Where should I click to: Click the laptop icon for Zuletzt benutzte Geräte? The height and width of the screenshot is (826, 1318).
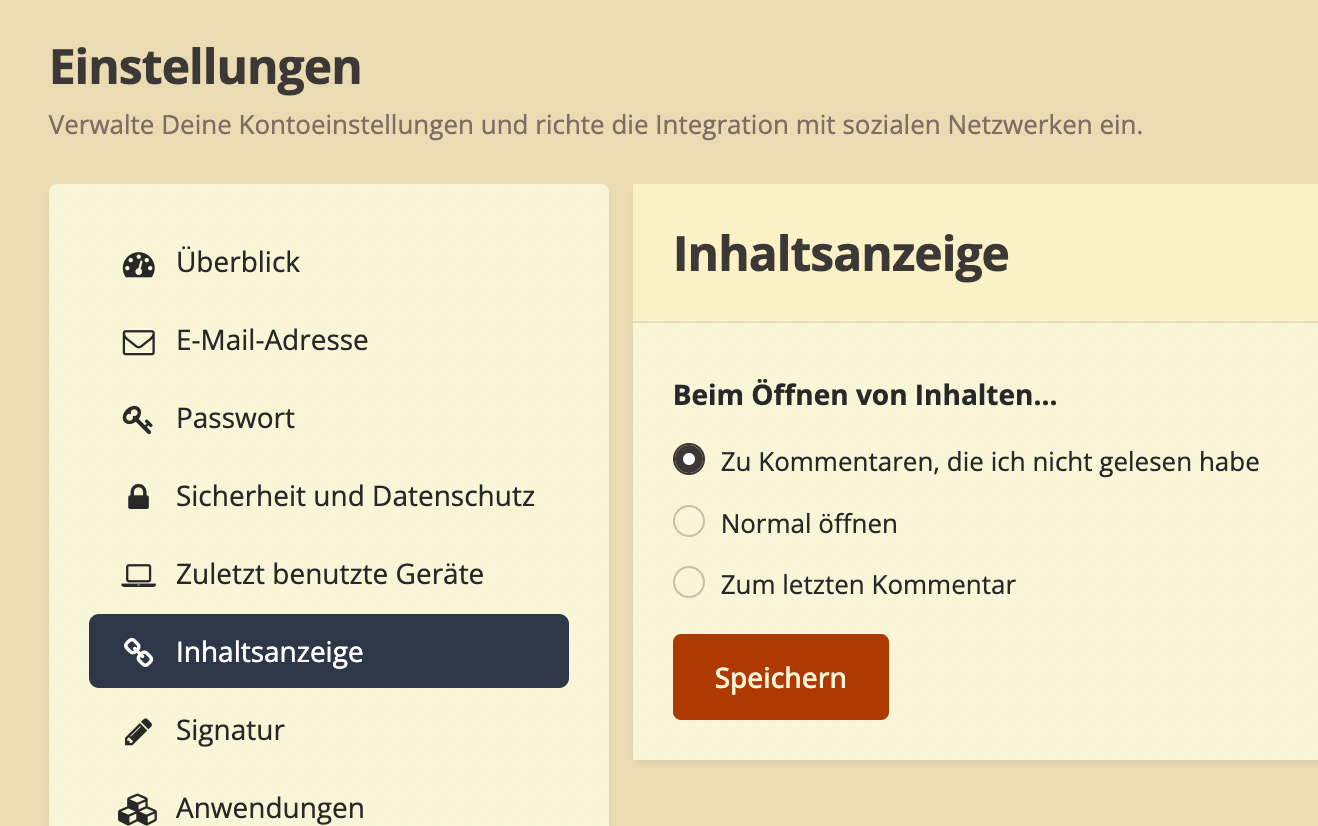138,575
